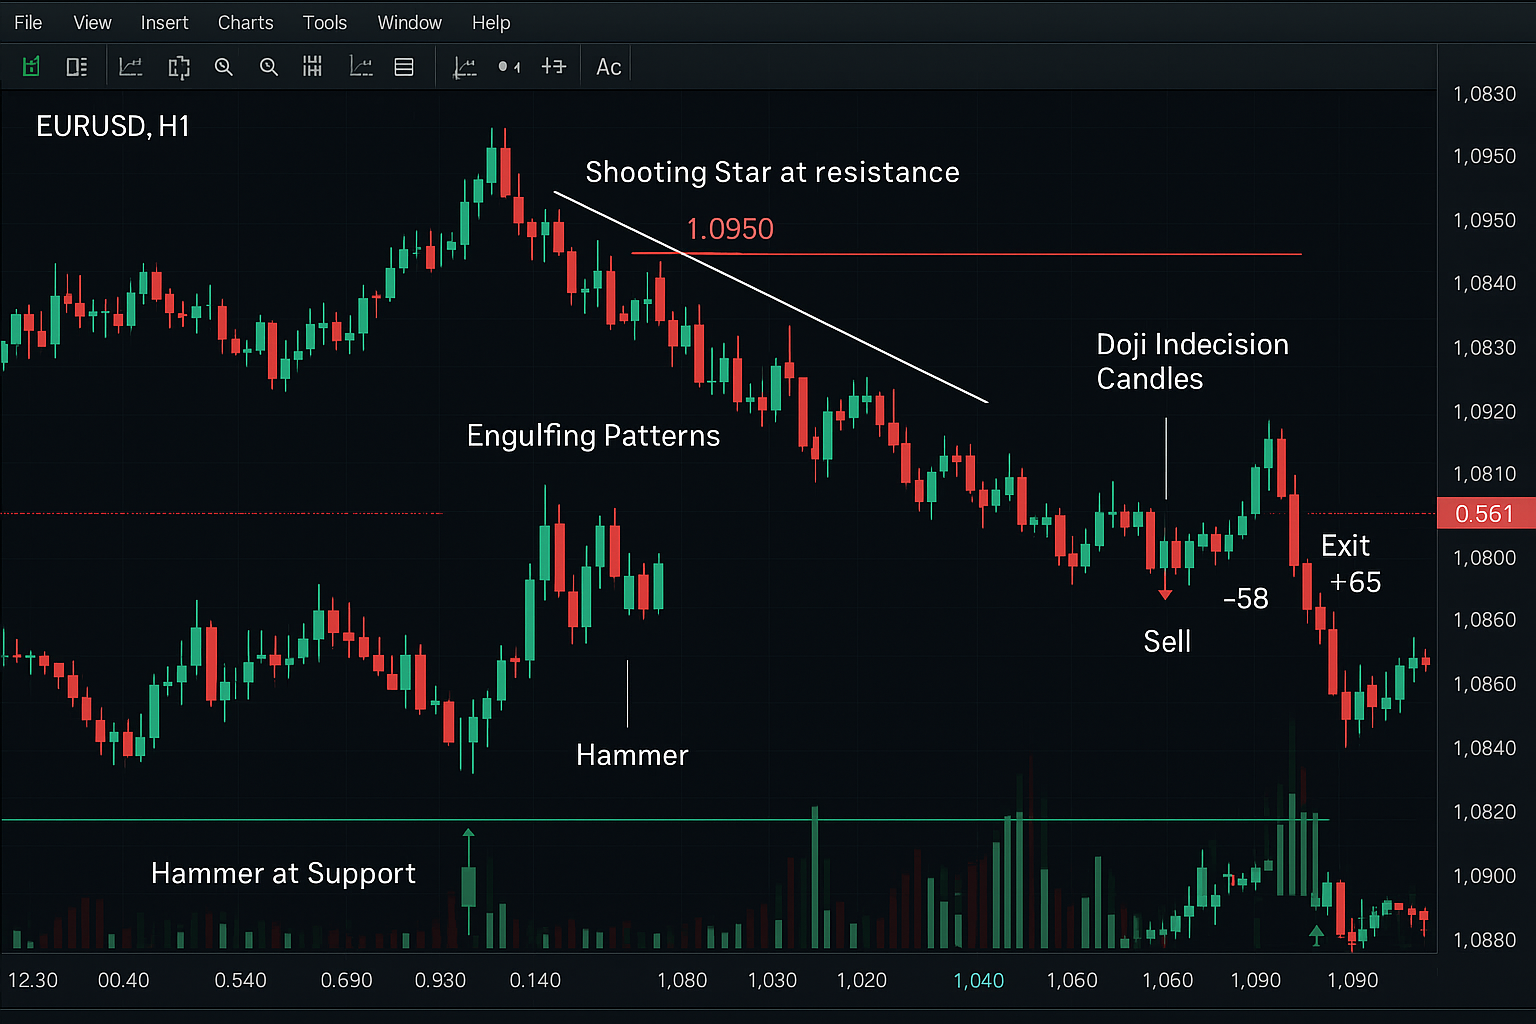The height and width of the screenshot is (1024, 1536).
Task: Click the candlestick bars chart icon
Action: click(313, 67)
